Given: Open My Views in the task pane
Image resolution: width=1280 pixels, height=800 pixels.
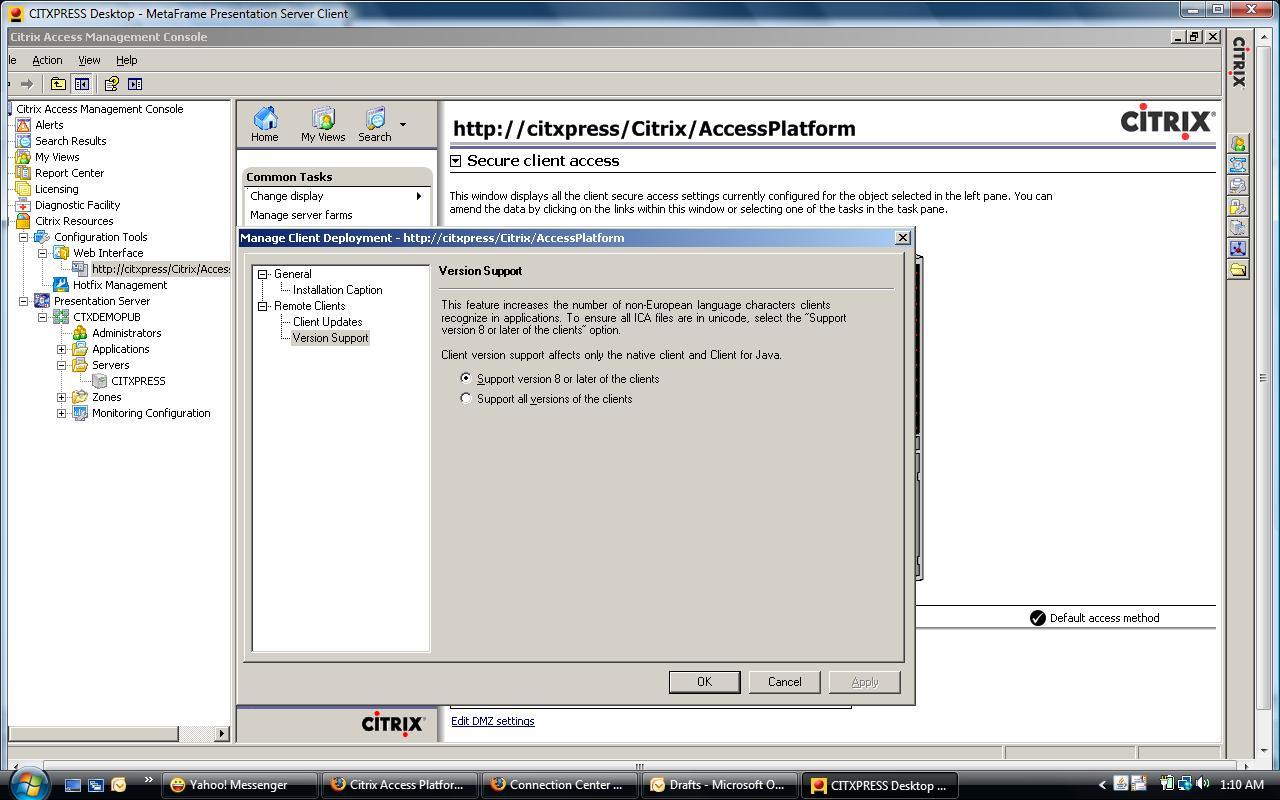Looking at the screenshot, I should [x=323, y=125].
